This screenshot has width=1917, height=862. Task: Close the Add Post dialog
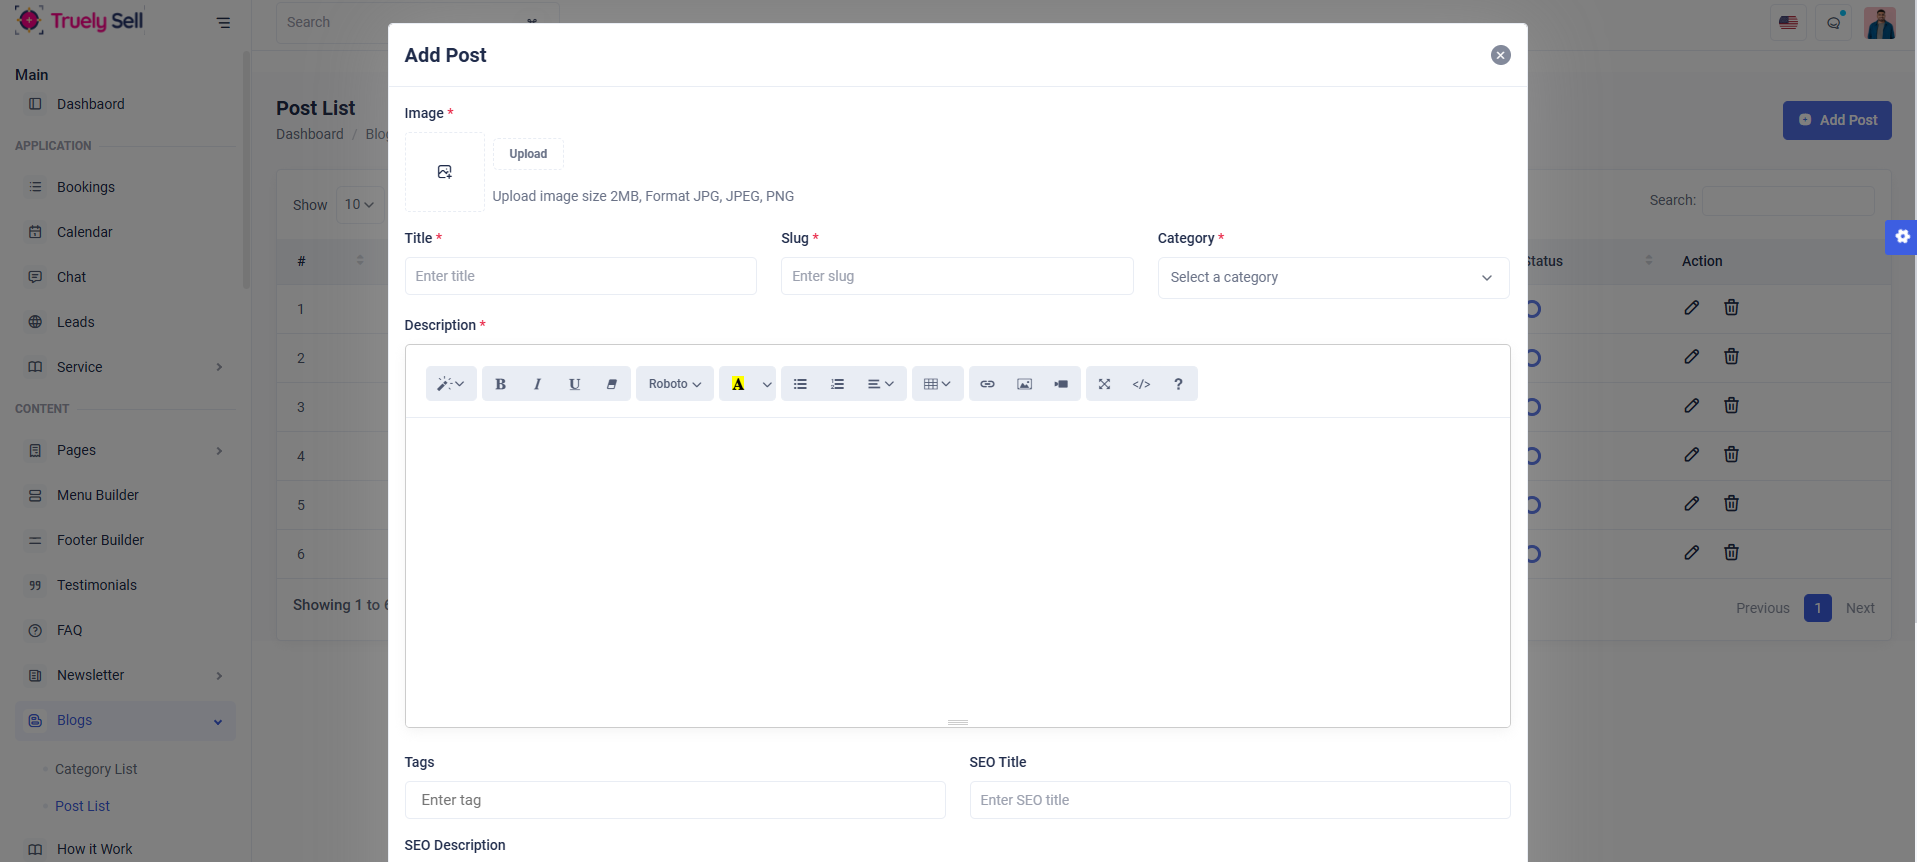point(1500,55)
